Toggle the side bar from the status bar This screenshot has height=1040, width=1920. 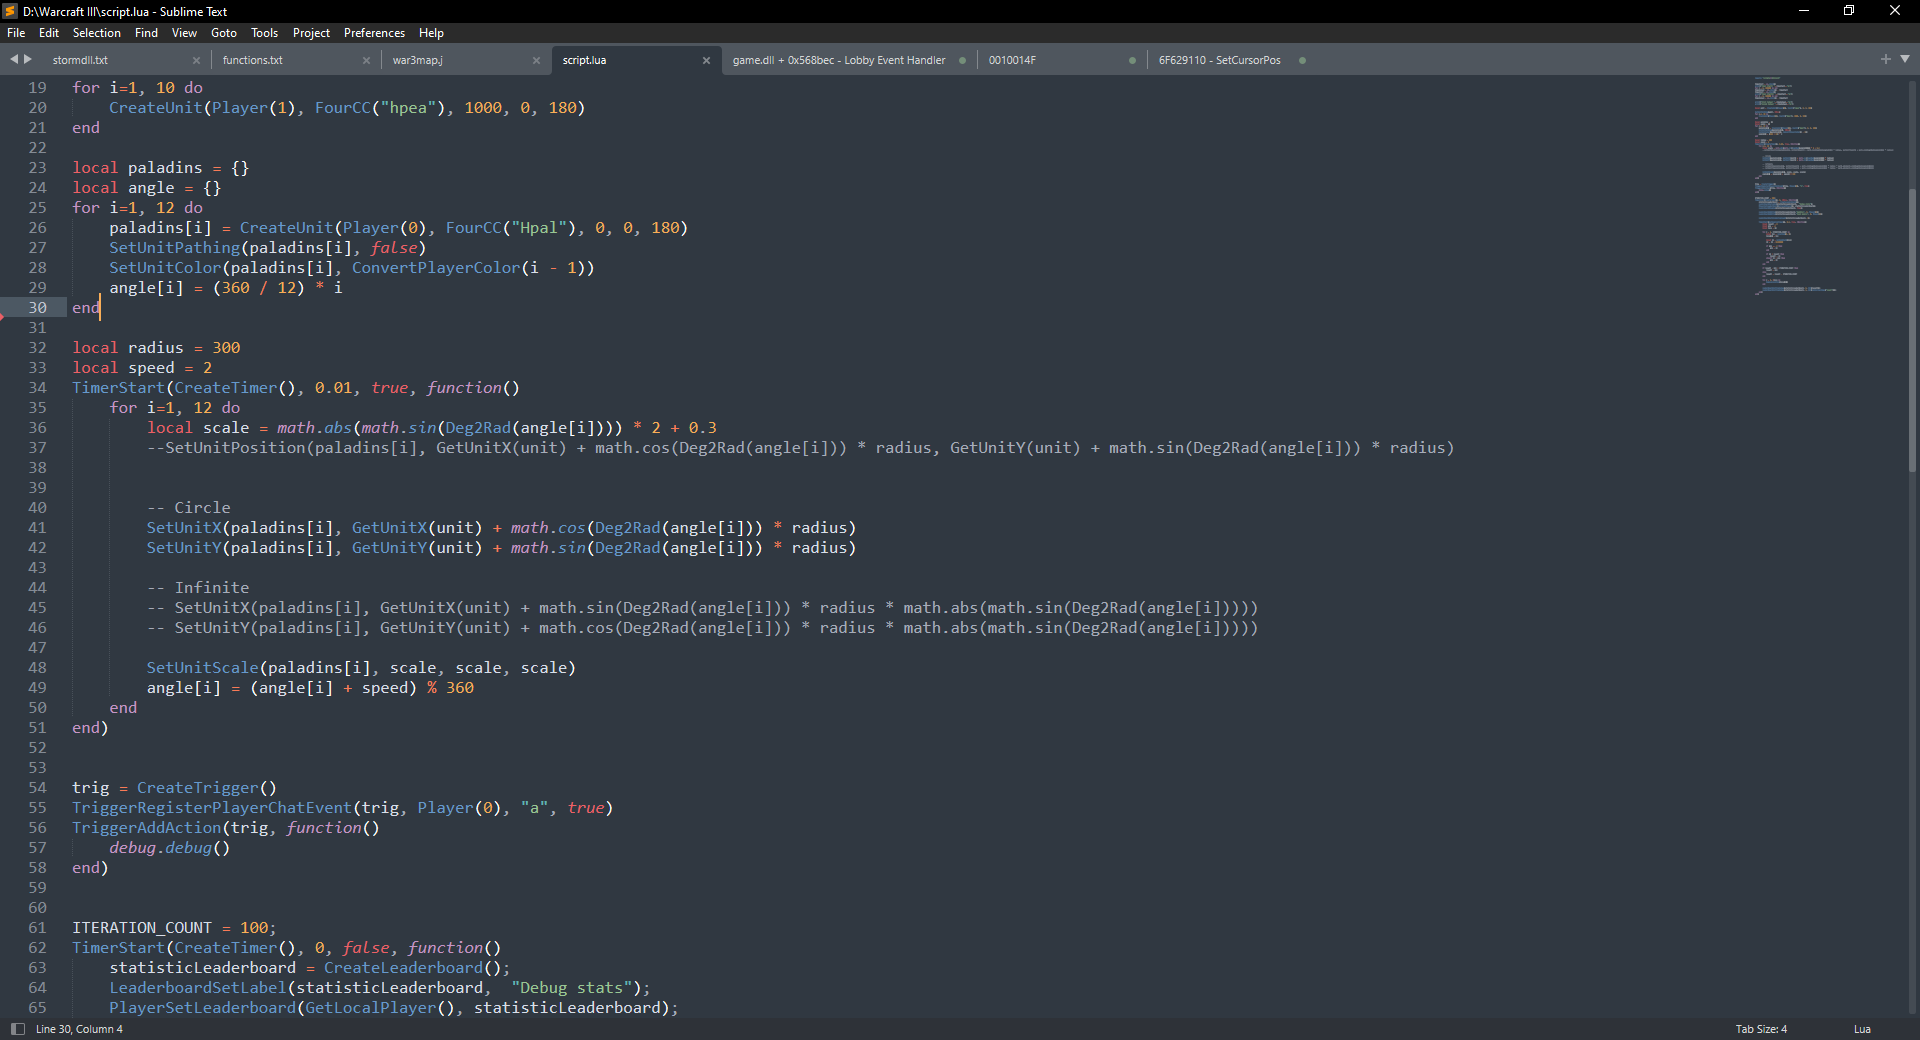(17, 1029)
